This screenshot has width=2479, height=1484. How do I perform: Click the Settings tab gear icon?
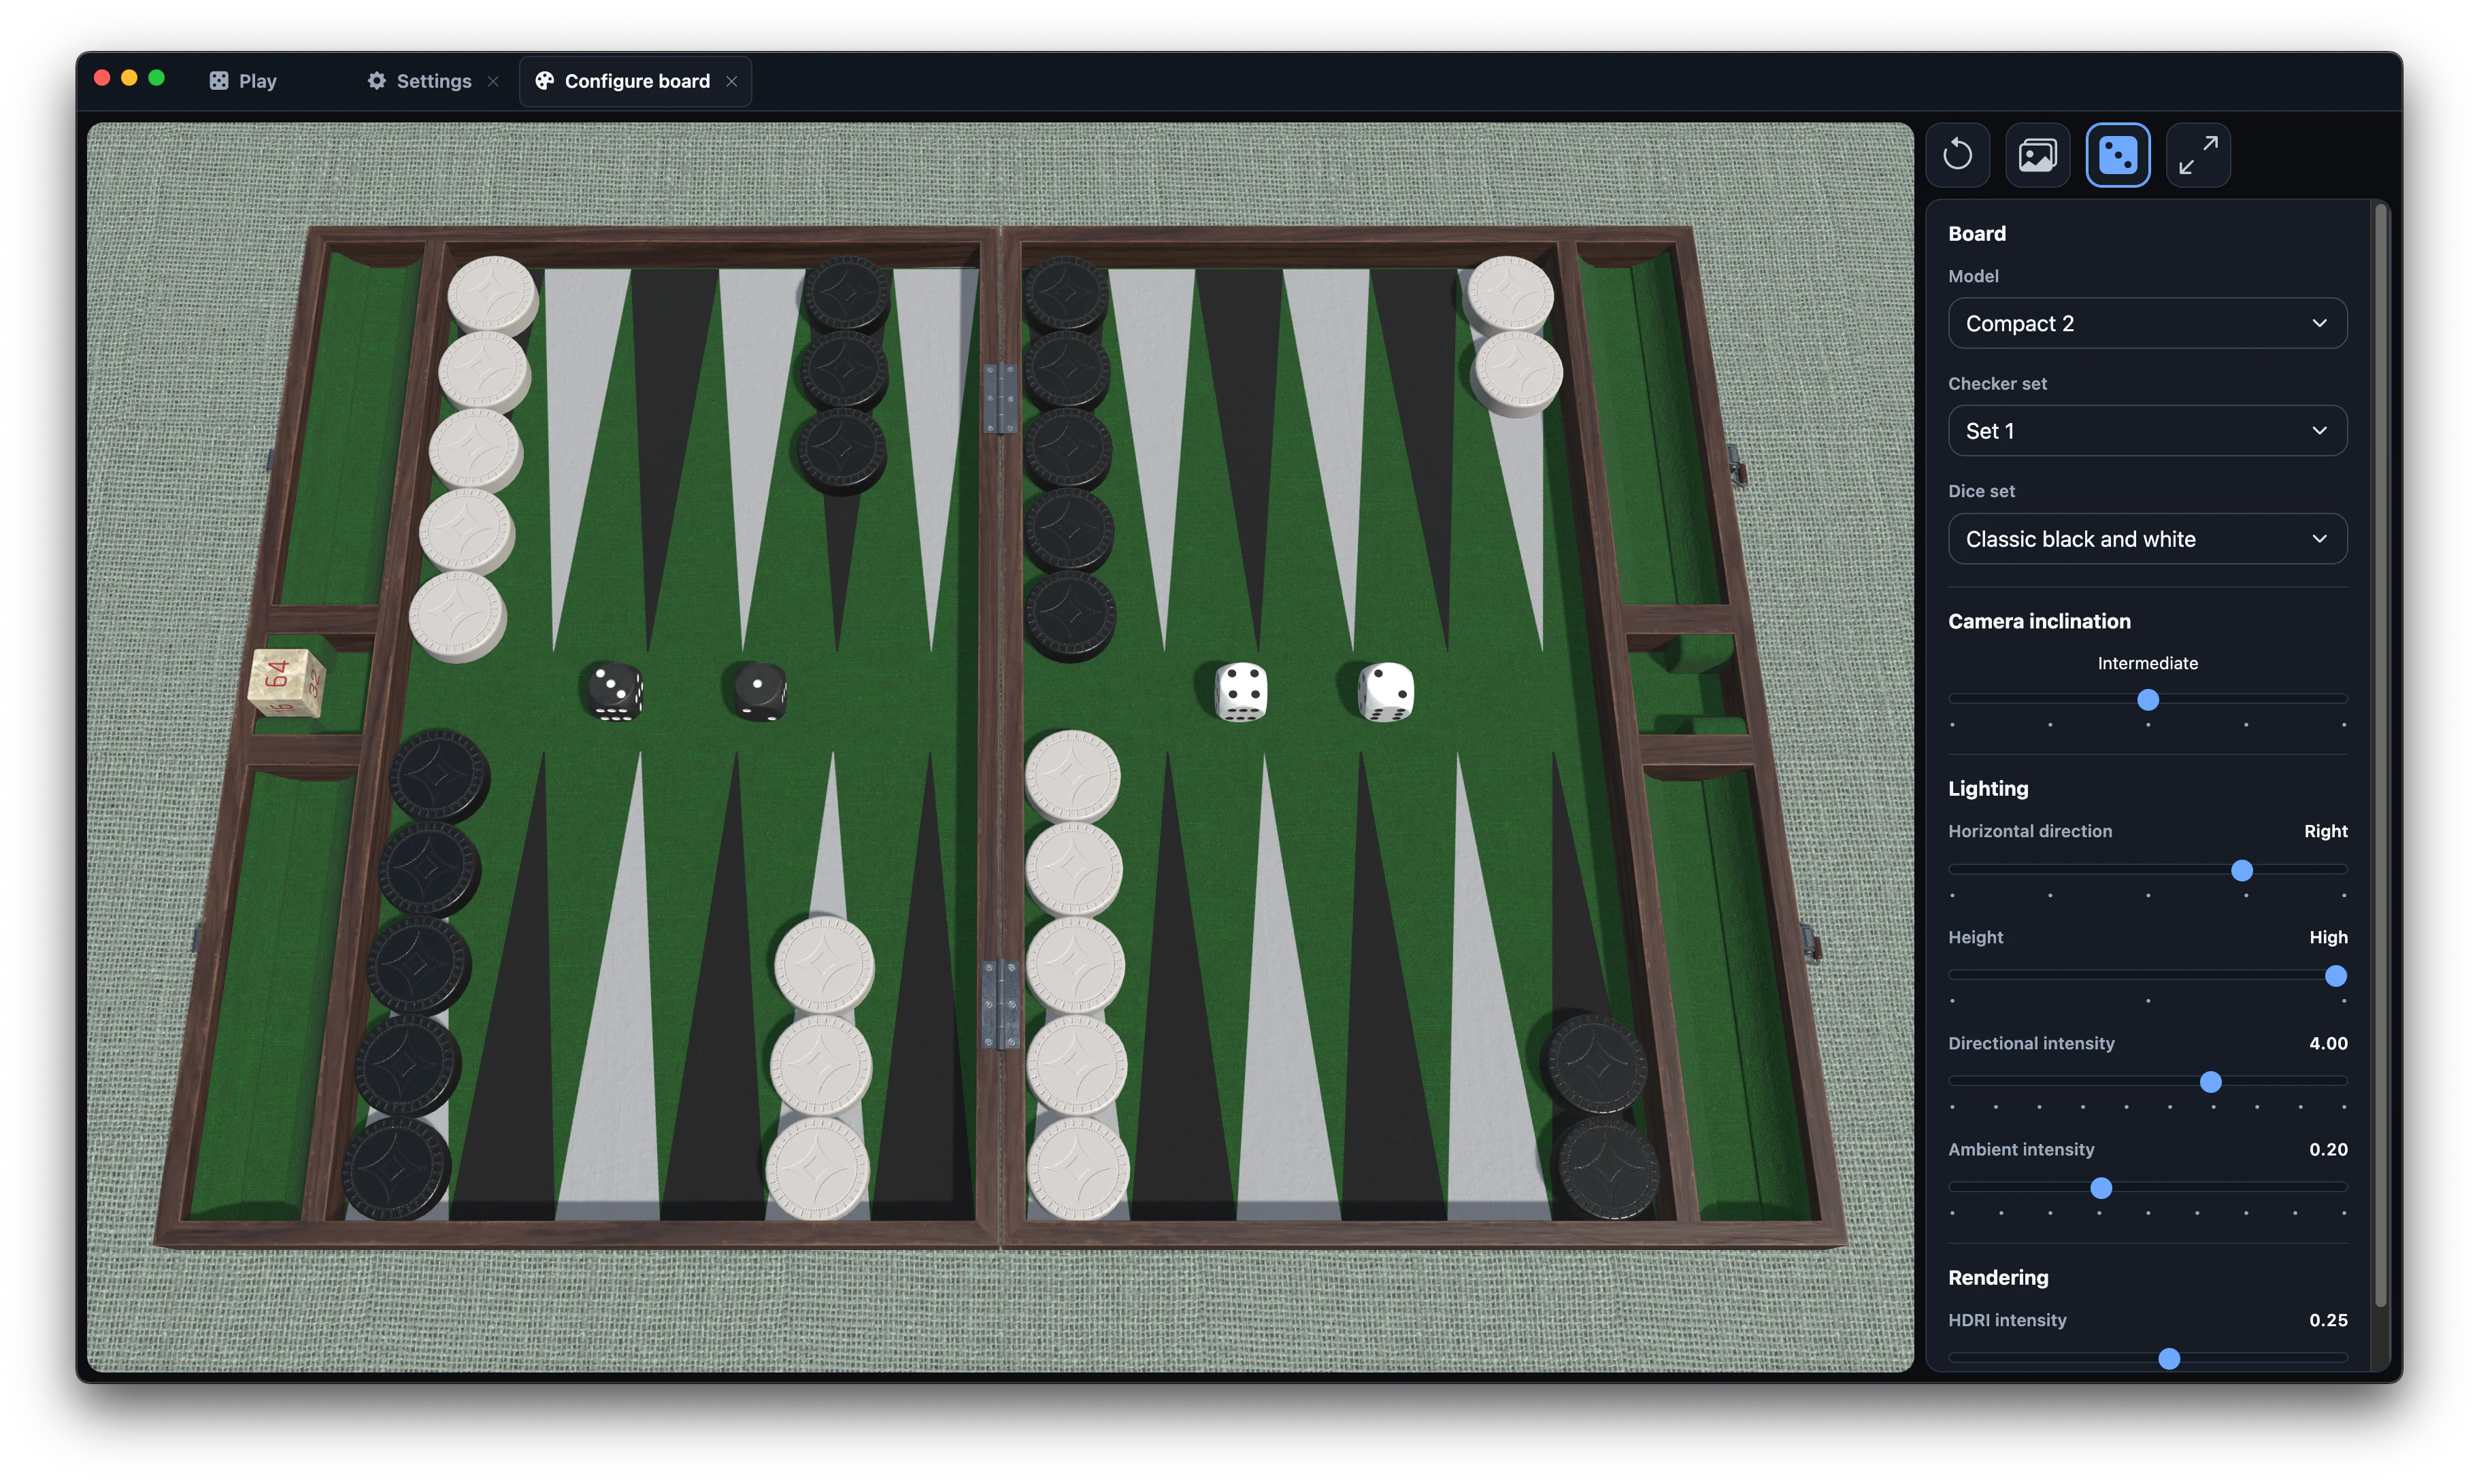(376, 81)
